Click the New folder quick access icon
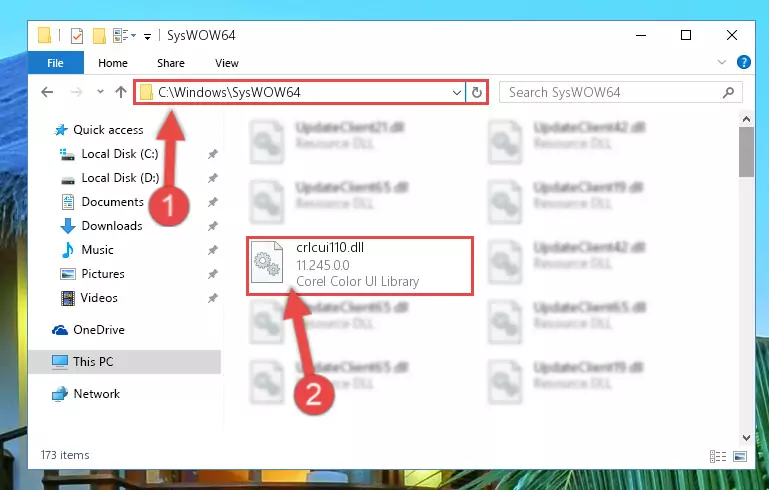This screenshot has height=490, width=769. pos(100,36)
